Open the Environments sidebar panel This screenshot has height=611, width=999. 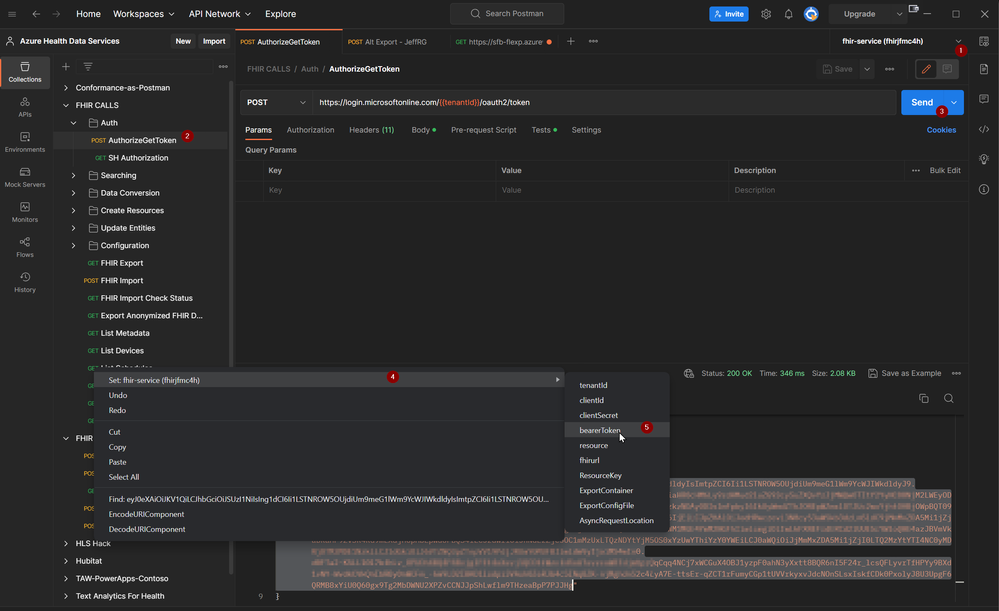point(25,142)
